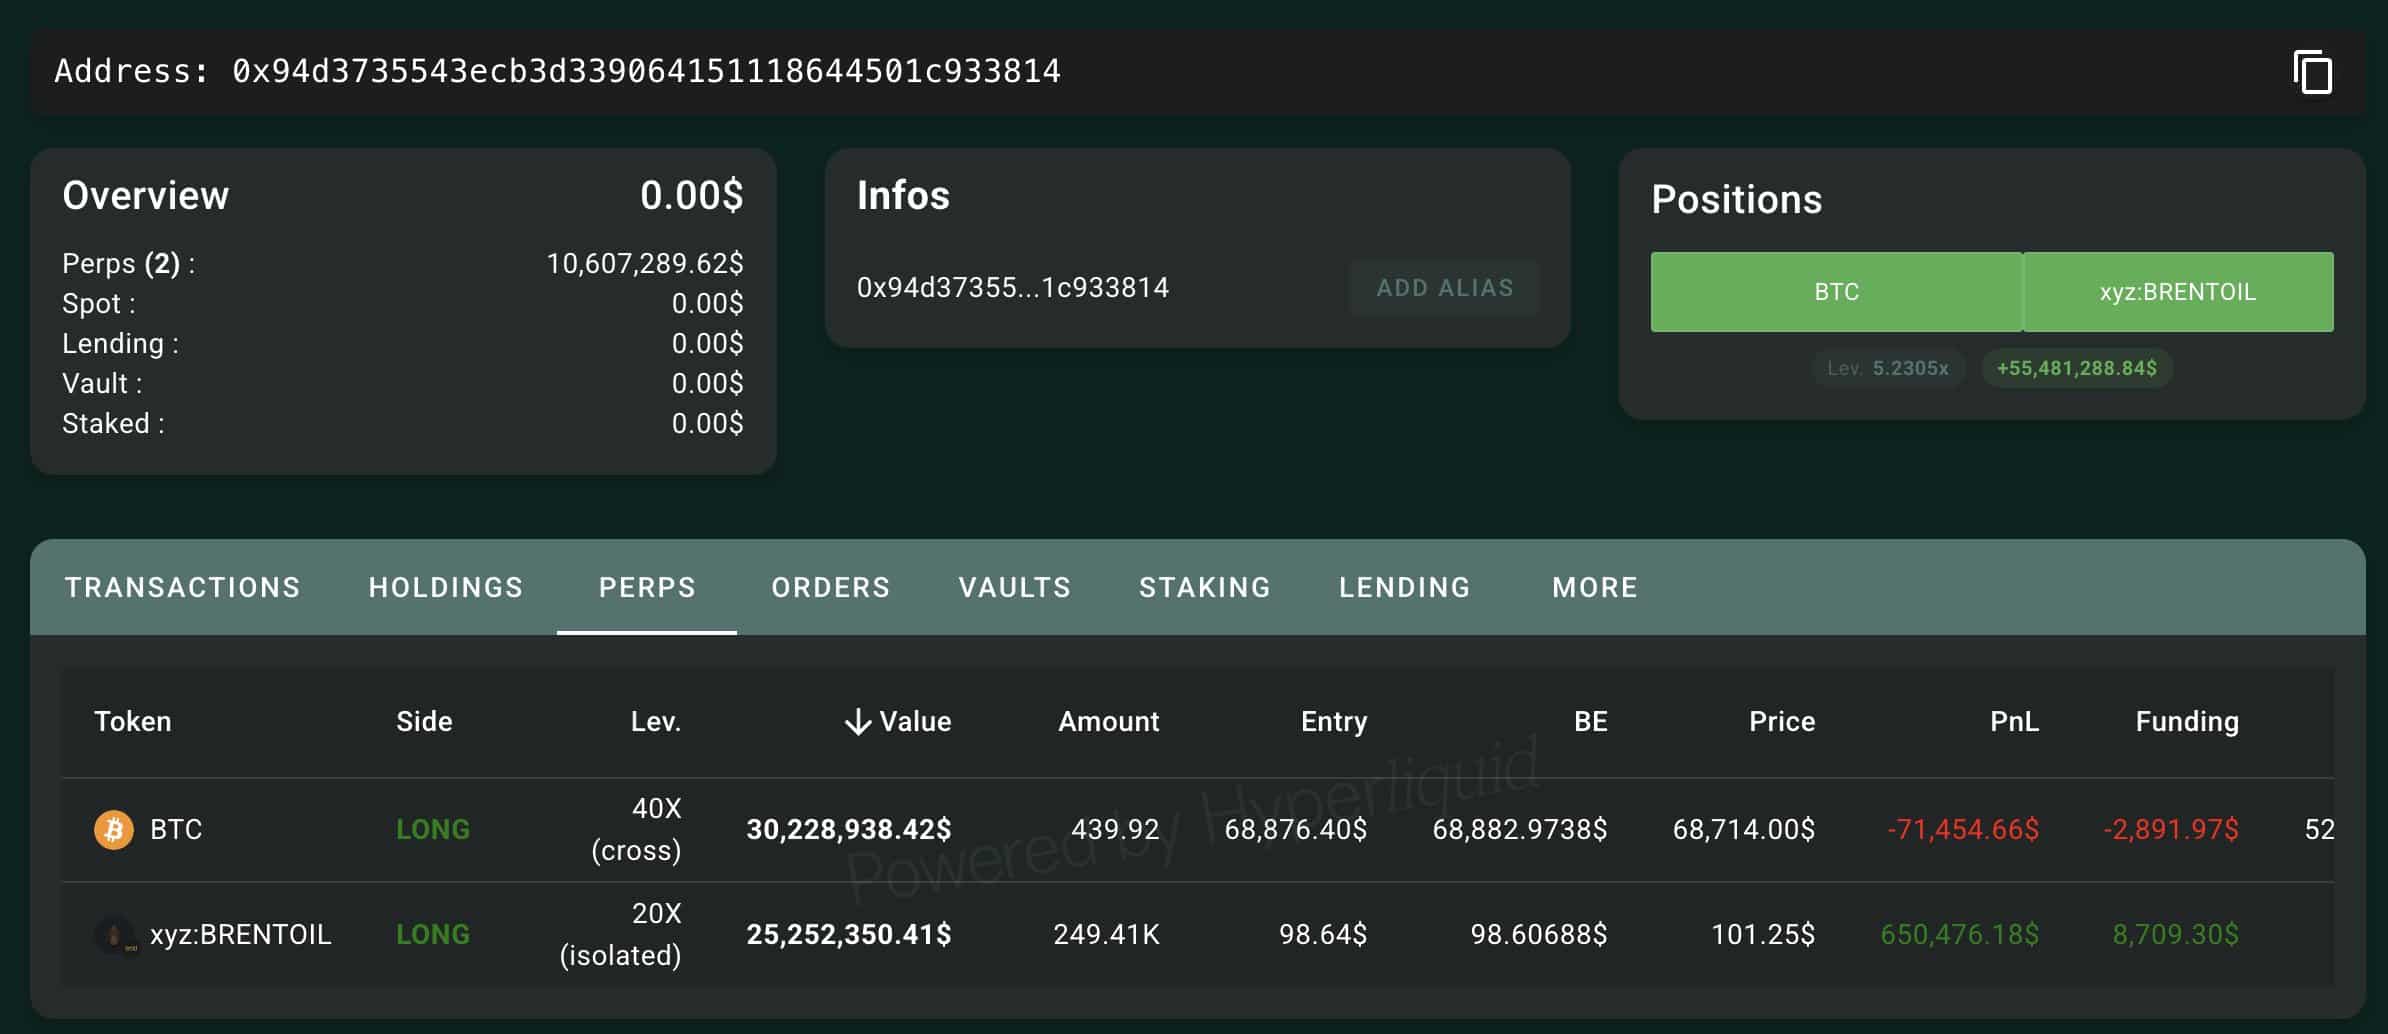
Task: Select the BTC position in the Positions panel
Action: [x=1835, y=291]
